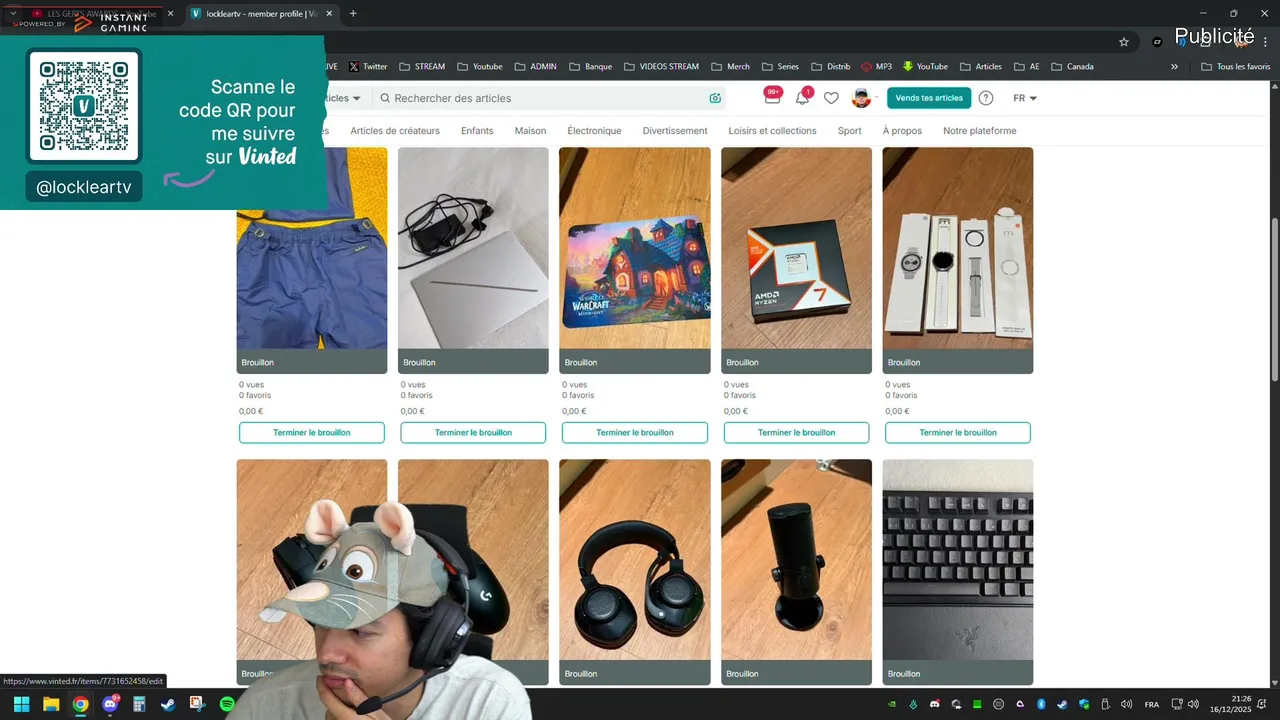The width and height of the screenshot is (1280, 720).
Task: Open the Articles de créateurs category
Action: coord(395,131)
